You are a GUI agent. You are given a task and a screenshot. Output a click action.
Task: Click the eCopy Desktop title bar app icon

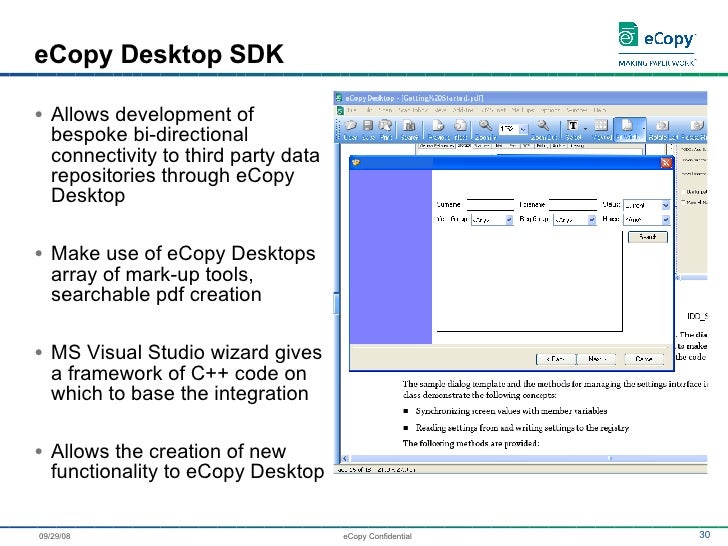coord(339,98)
